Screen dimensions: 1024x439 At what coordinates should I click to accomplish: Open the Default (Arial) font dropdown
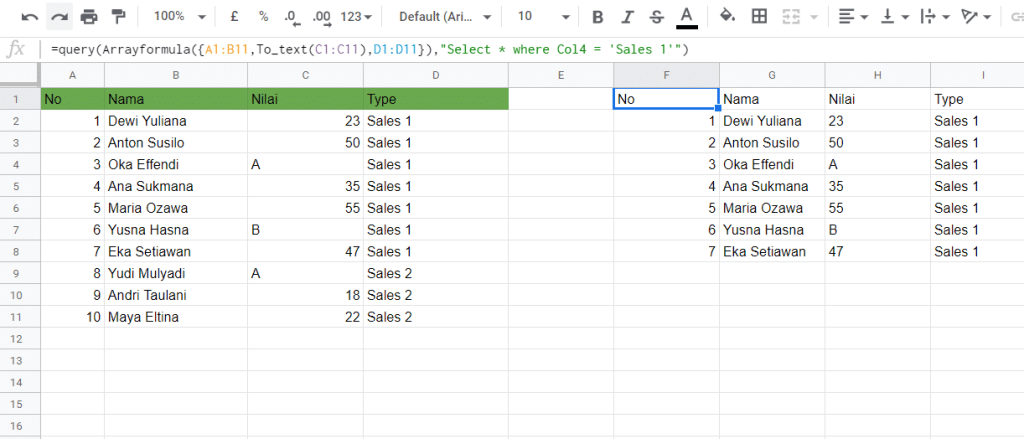click(x=443, y=17)
